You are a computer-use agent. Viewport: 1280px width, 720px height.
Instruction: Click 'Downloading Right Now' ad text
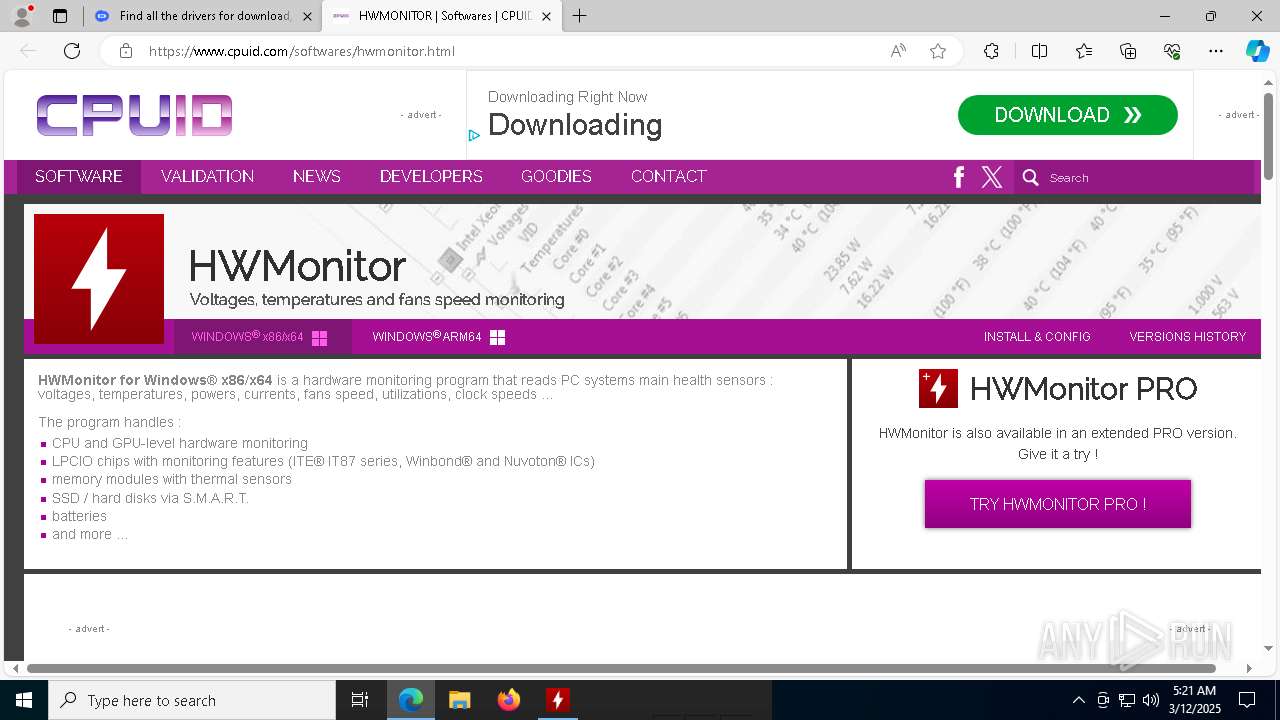pyautogui.click(x=567, y=97)
